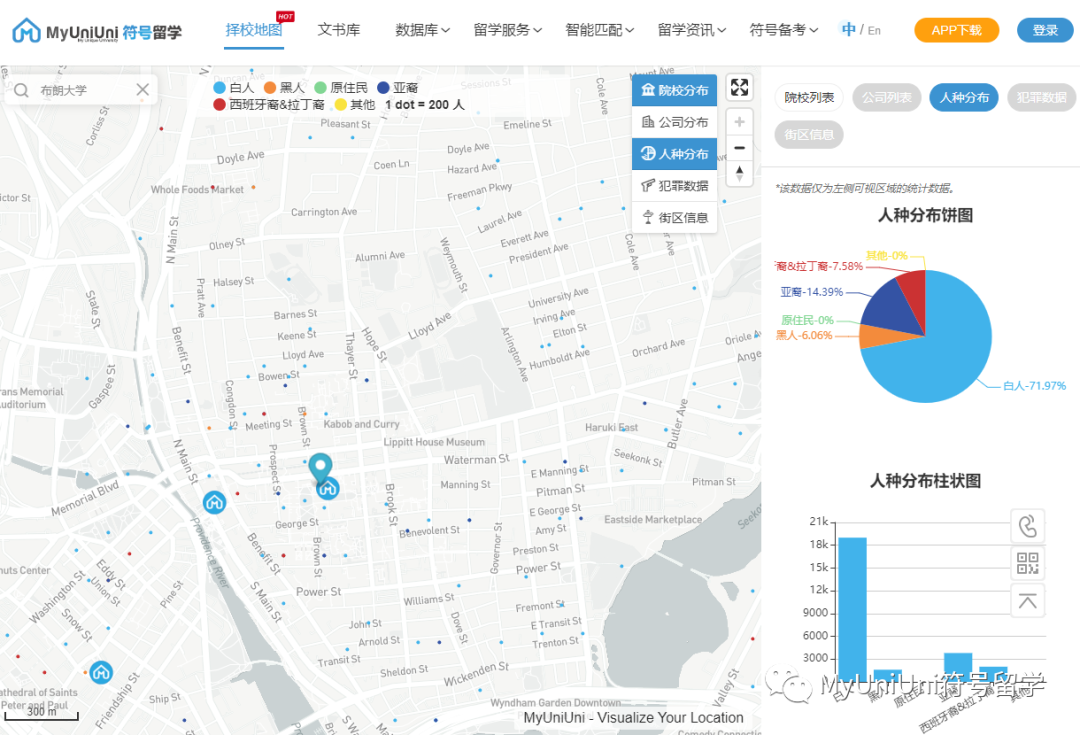Viewport: 1080px width, 735px height.
Task: Click the back-to-top arrow icon
Action: click(1028, 600)
